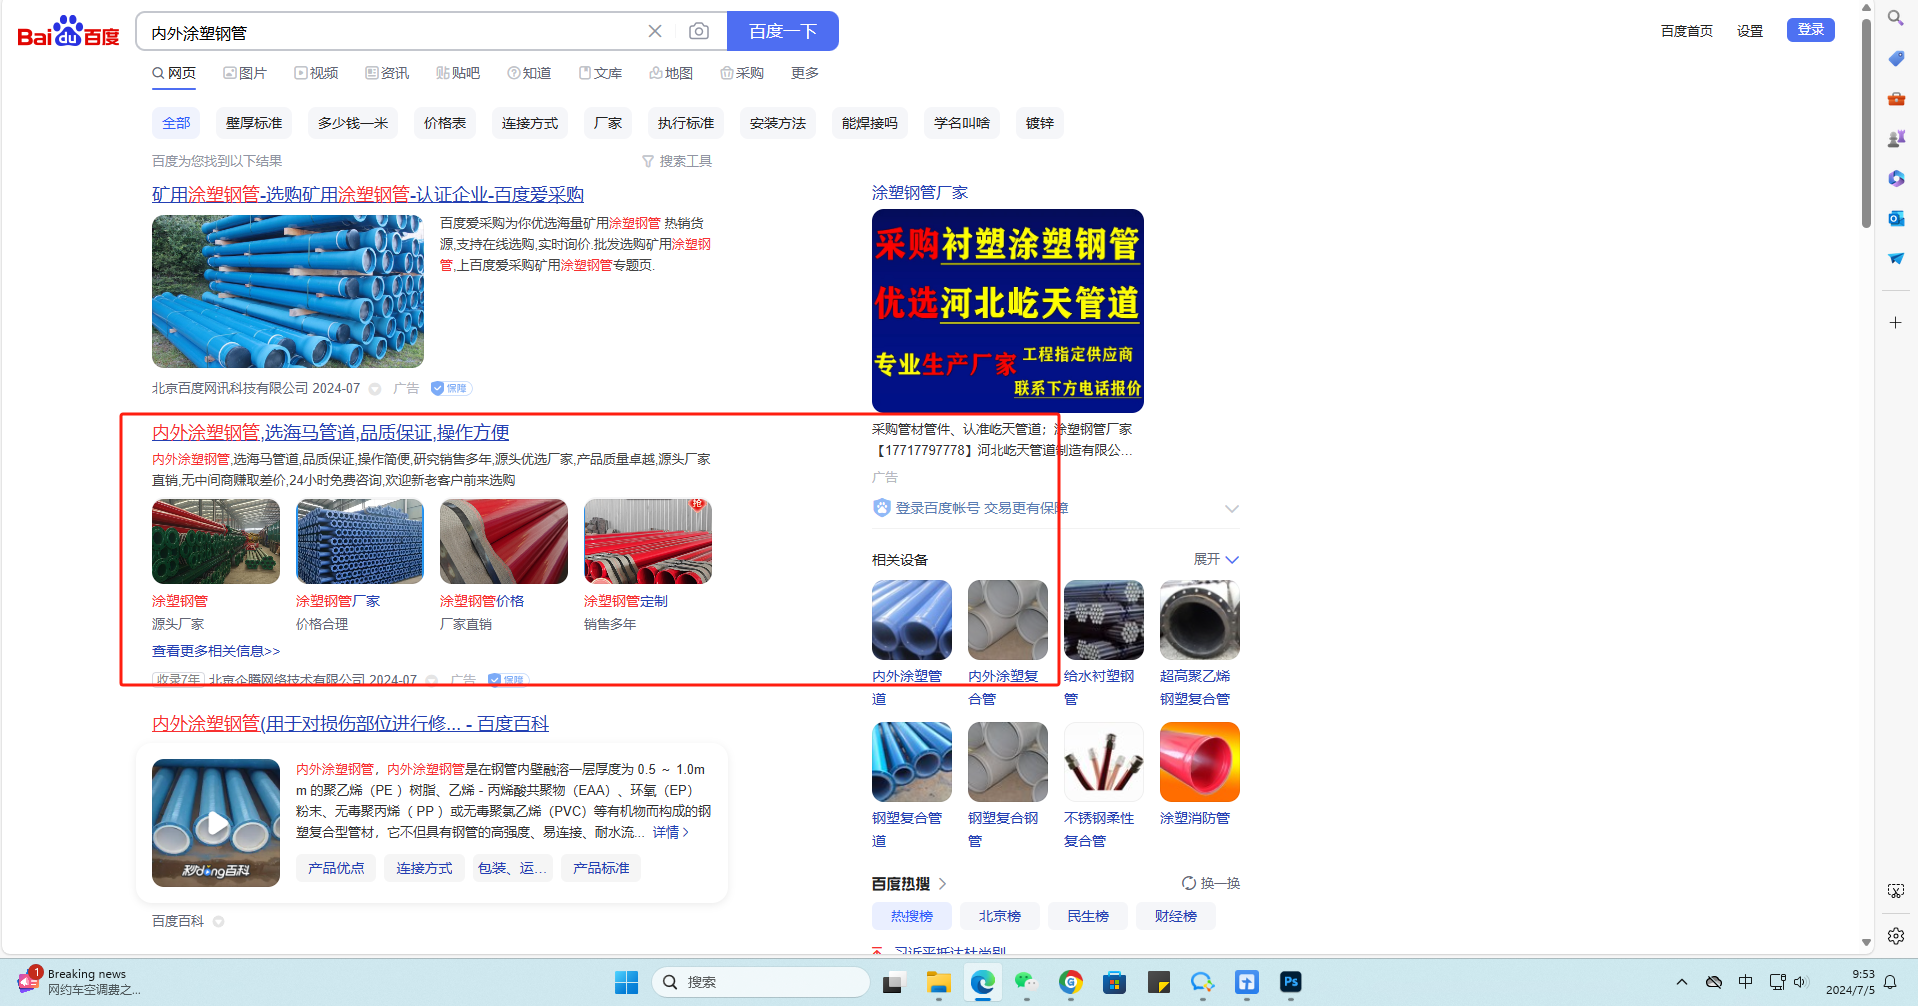Screen dimensions: 1918x1006
Task: Click the camera image search icon
Action: point(699,32)
